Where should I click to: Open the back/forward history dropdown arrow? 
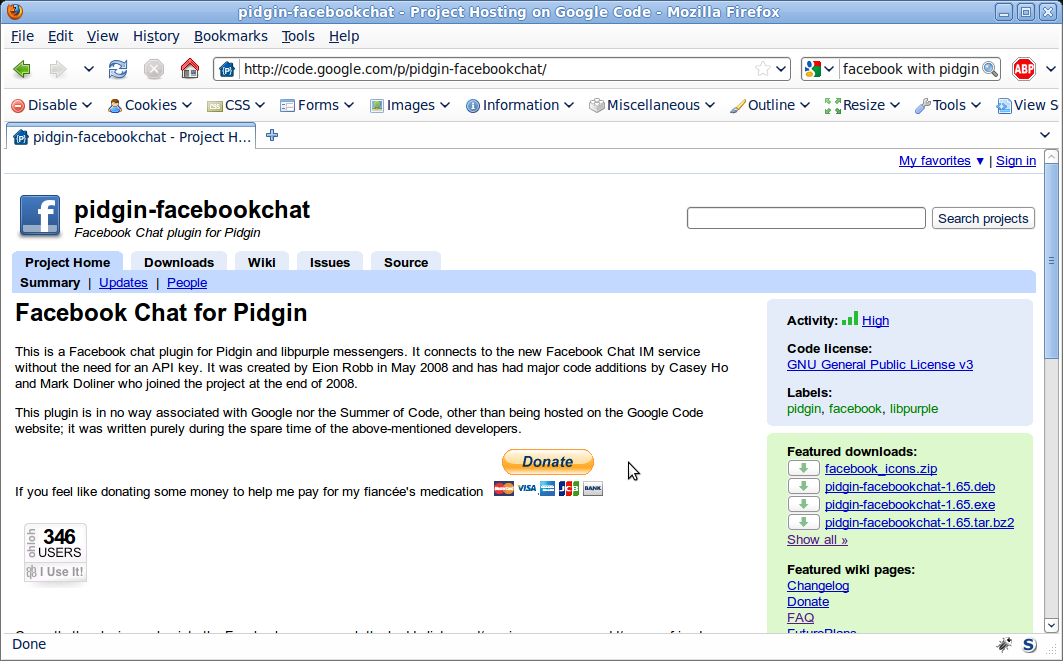tap(88, 68)
